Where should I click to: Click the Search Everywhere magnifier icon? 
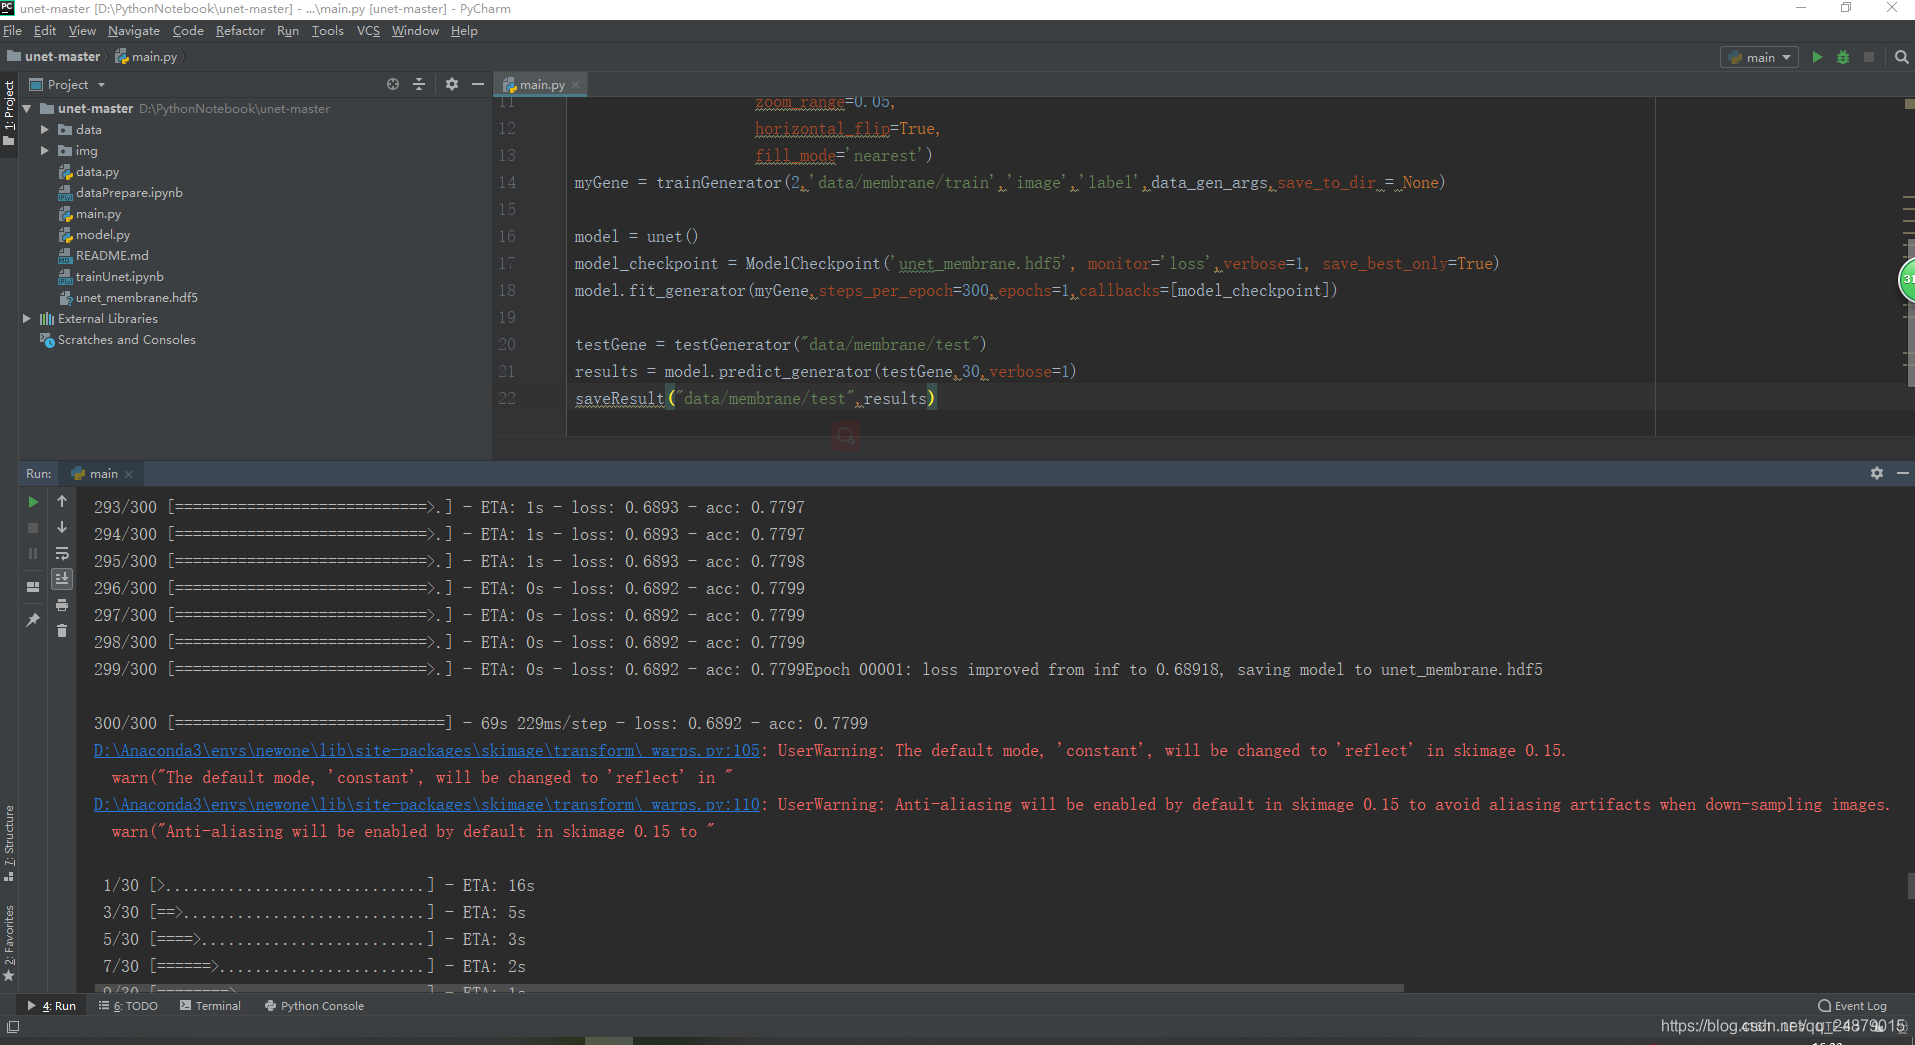[x=1900, y=57]
